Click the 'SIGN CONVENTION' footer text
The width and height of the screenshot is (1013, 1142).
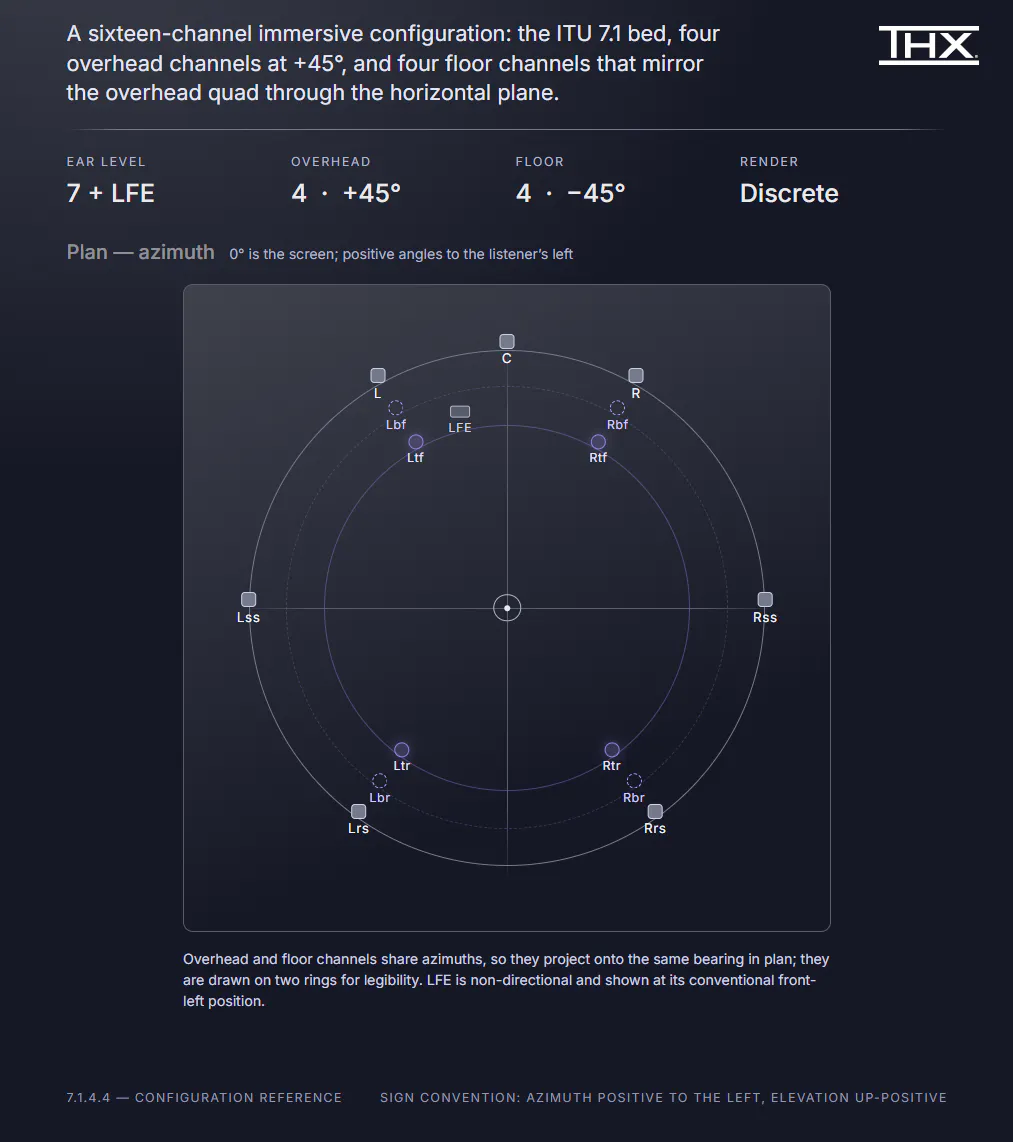point(663,1098)
